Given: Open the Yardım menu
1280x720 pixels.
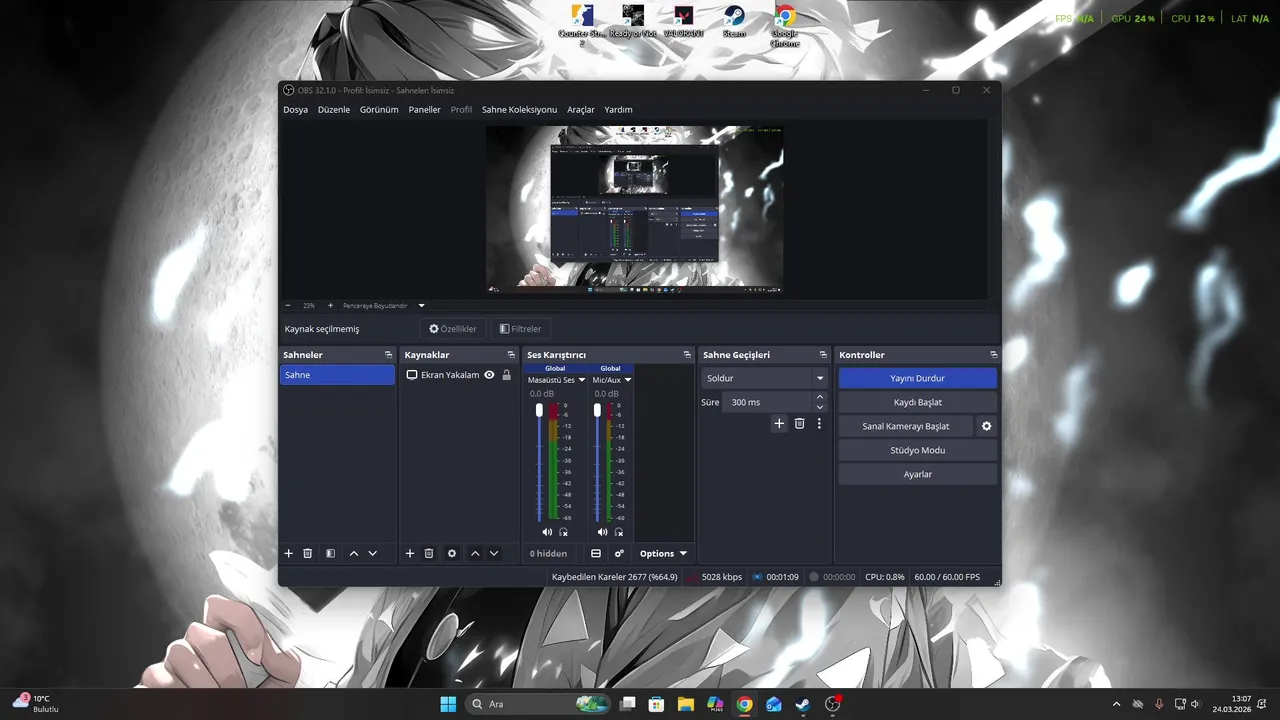Looking at the screenshot, I should [x=618, y=110].
